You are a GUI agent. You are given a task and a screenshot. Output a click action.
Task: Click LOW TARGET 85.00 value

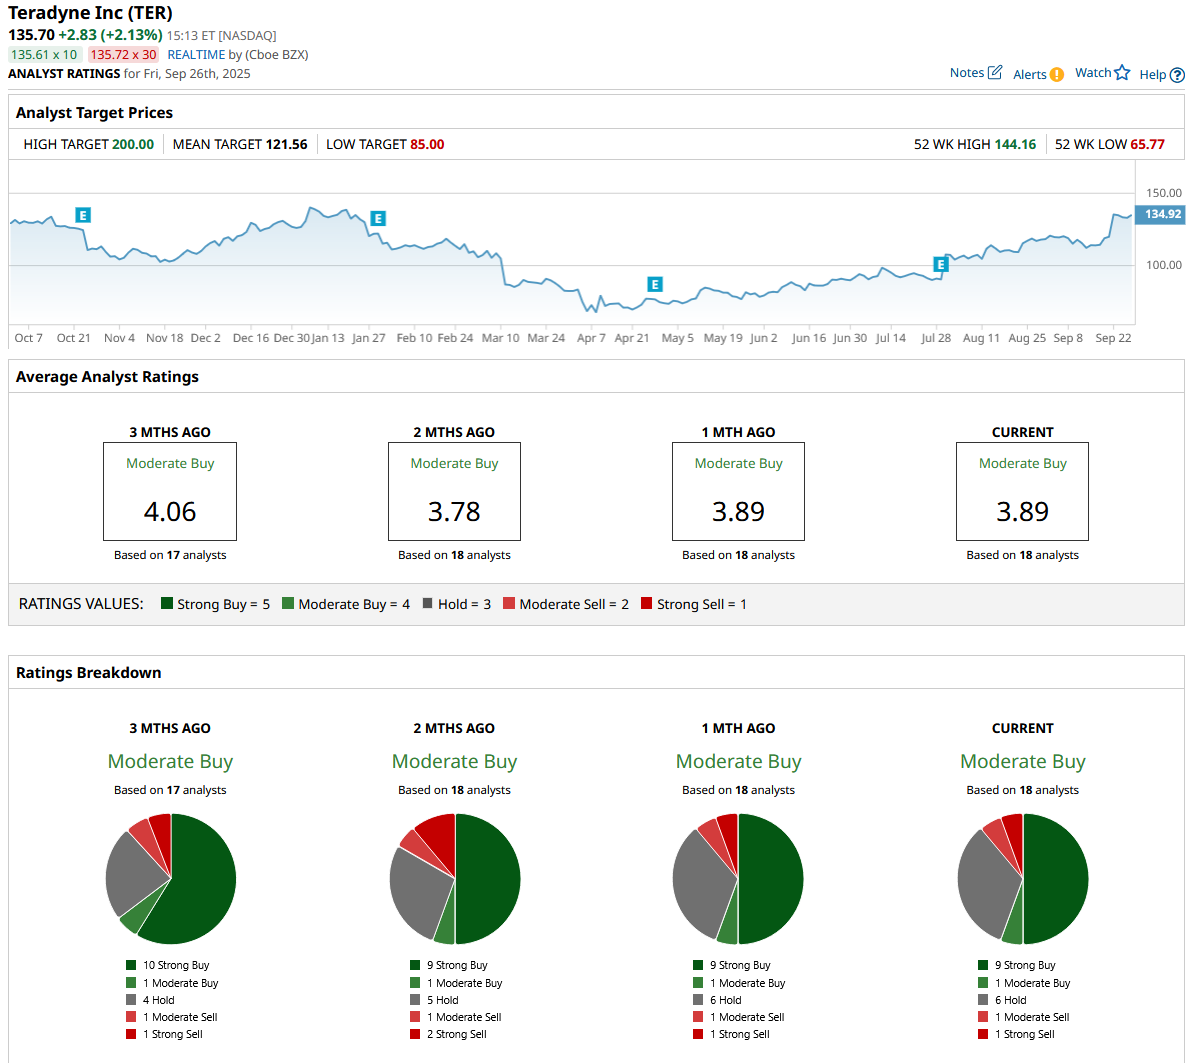(427, 144)
